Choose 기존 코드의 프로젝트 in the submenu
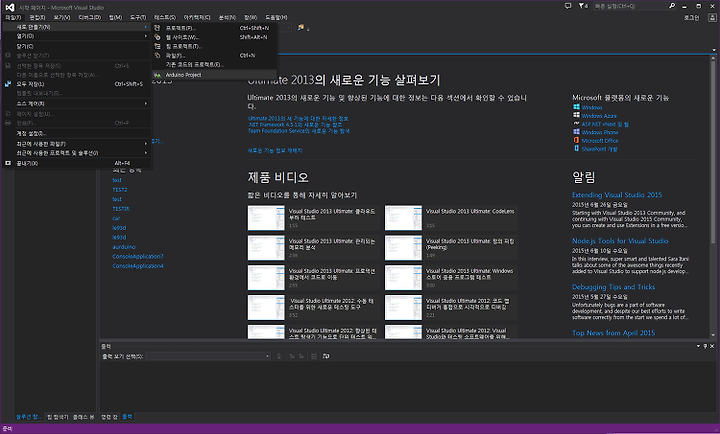The width and height of the screenshot is (720, 434). [214, 65]
